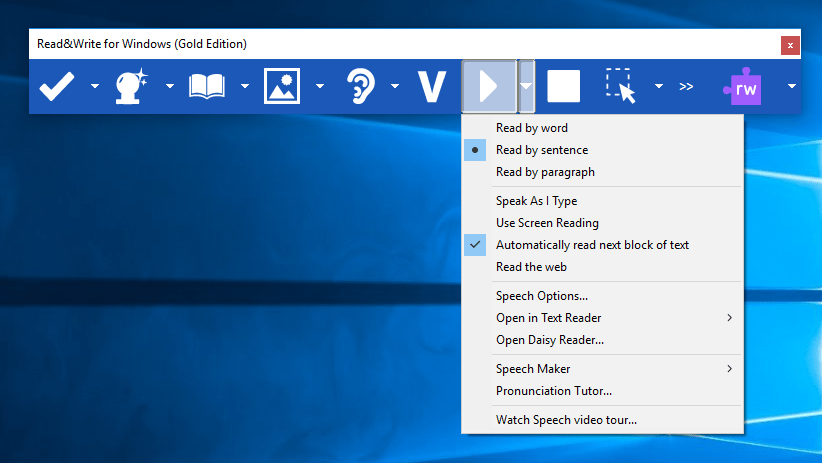Enable Use Screen Reading
Viewport: 822px width, 463px height.
(x=602, y=223)
